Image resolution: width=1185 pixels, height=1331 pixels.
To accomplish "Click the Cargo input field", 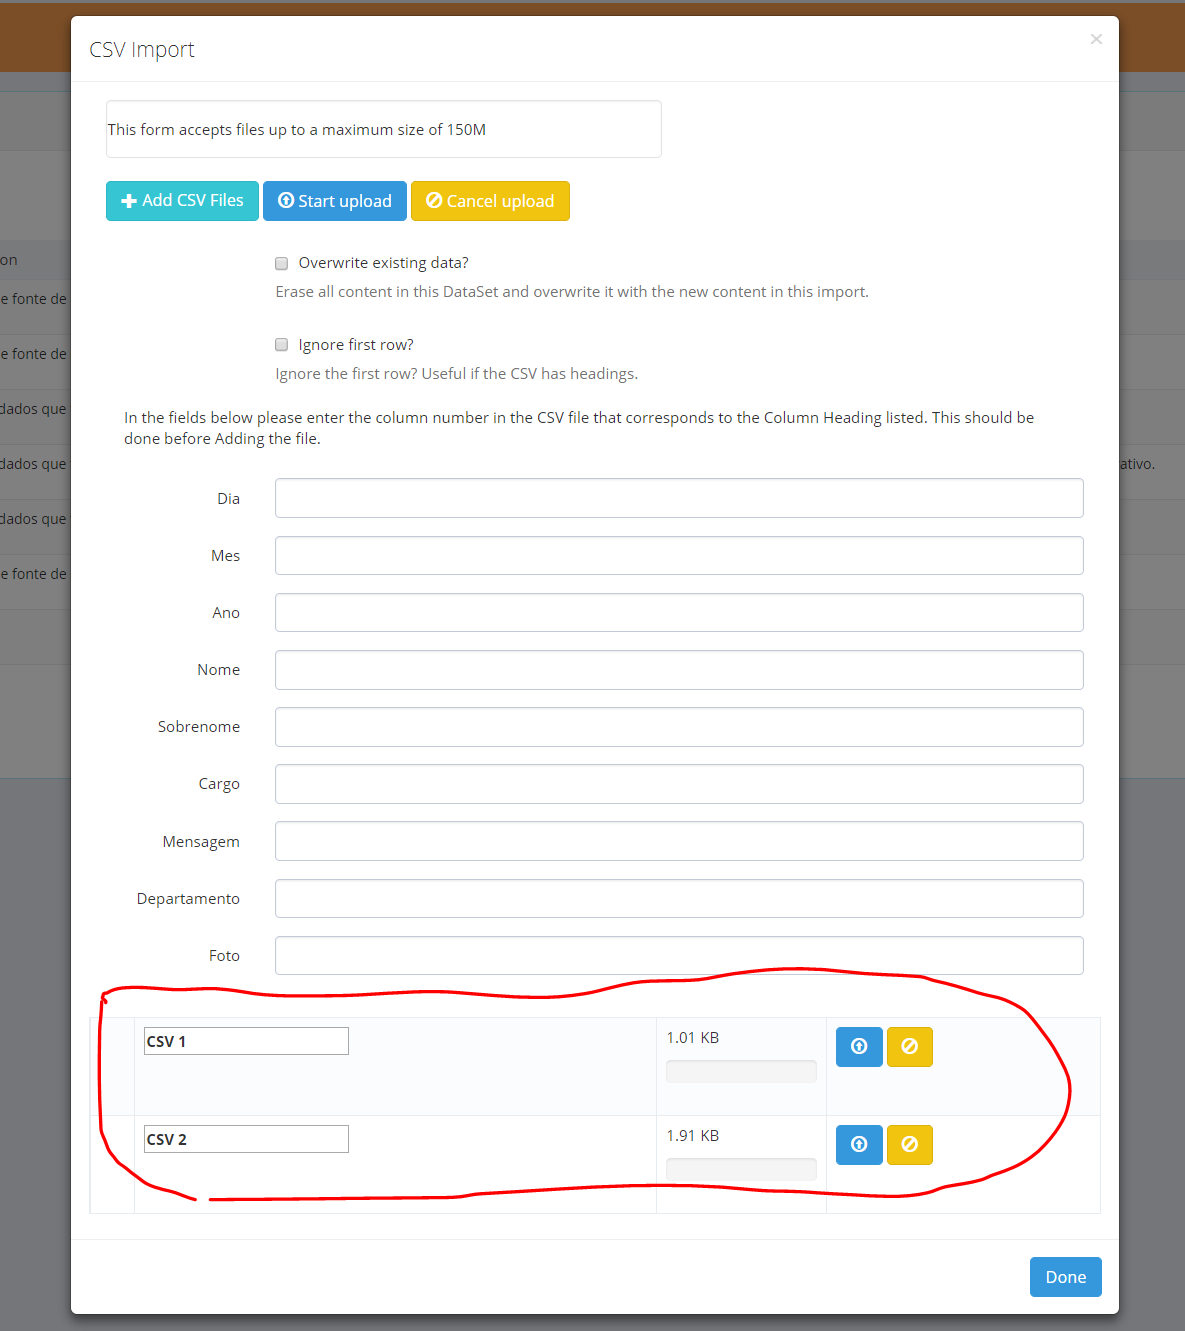I will pos(679,784).
